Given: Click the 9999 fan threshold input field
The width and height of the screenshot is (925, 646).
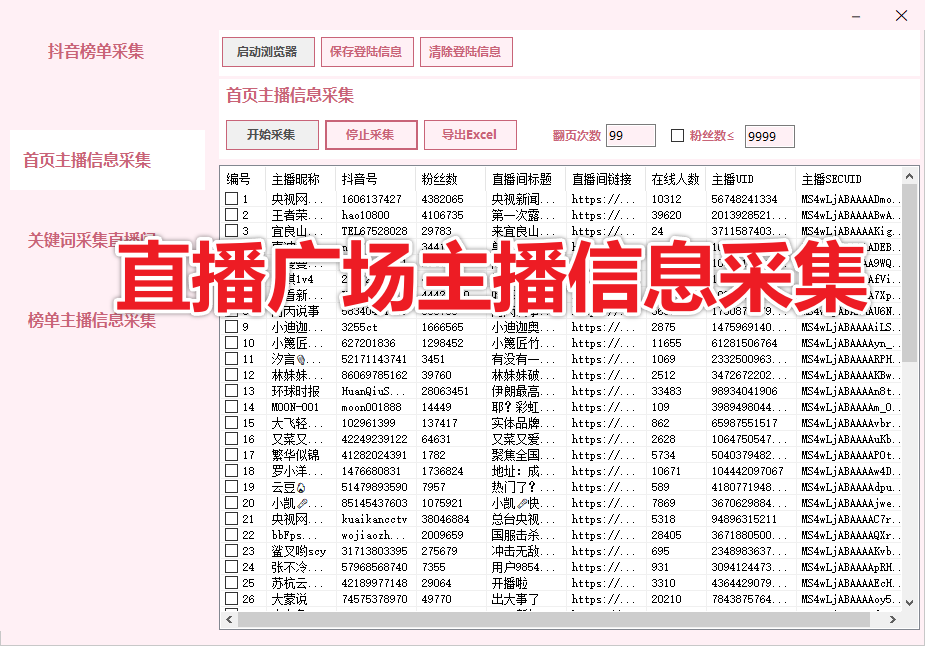Looking at the screenshot, I should (770, 135).
